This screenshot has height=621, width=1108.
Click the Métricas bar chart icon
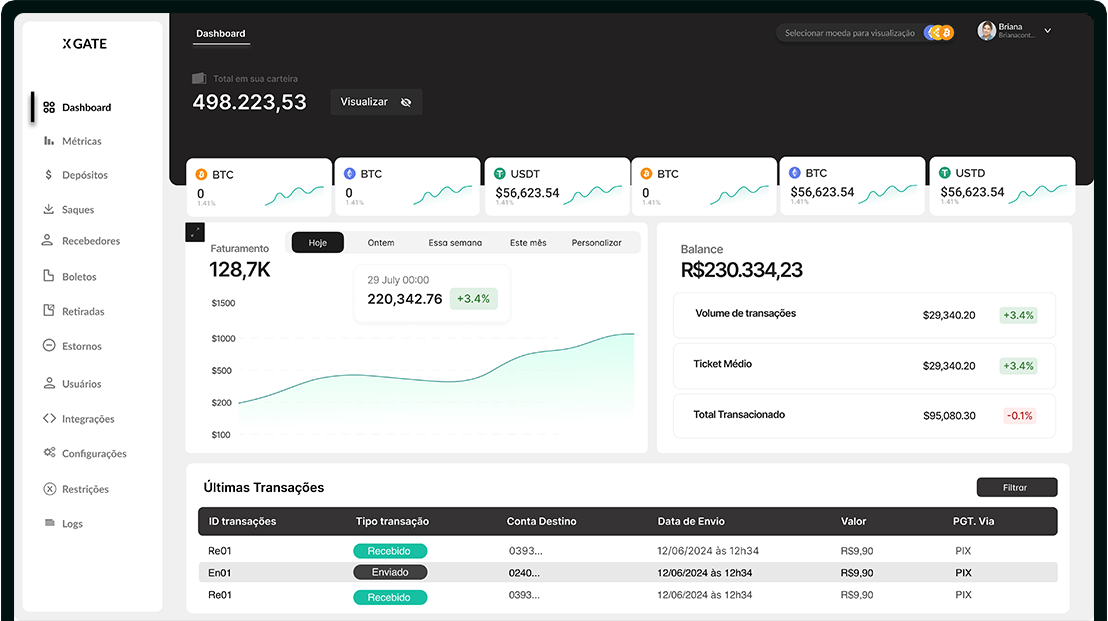click(x=48, y=141)
